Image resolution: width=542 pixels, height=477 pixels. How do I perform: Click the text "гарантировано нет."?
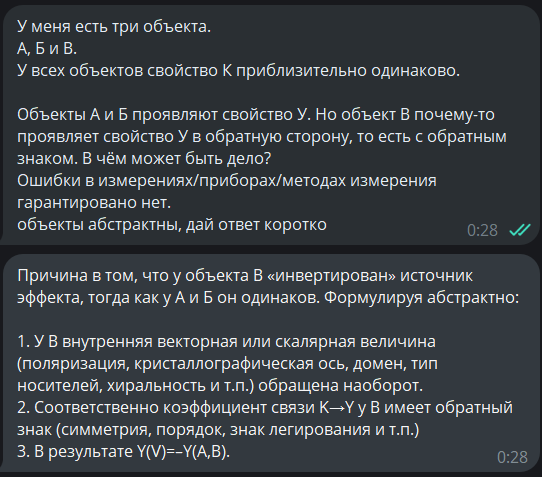pos(94,203)
